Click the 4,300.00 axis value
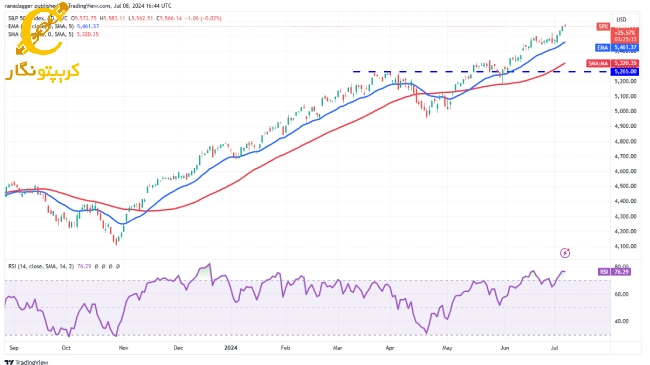 click(626, 217)
